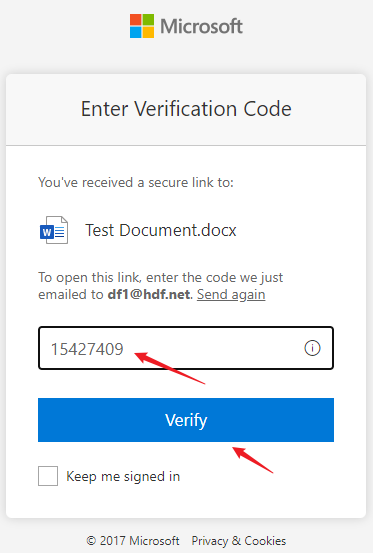This screenshot has height=553, width=373.
Task: Click the "You've received a secure link" text
Action: coord(136,182)
